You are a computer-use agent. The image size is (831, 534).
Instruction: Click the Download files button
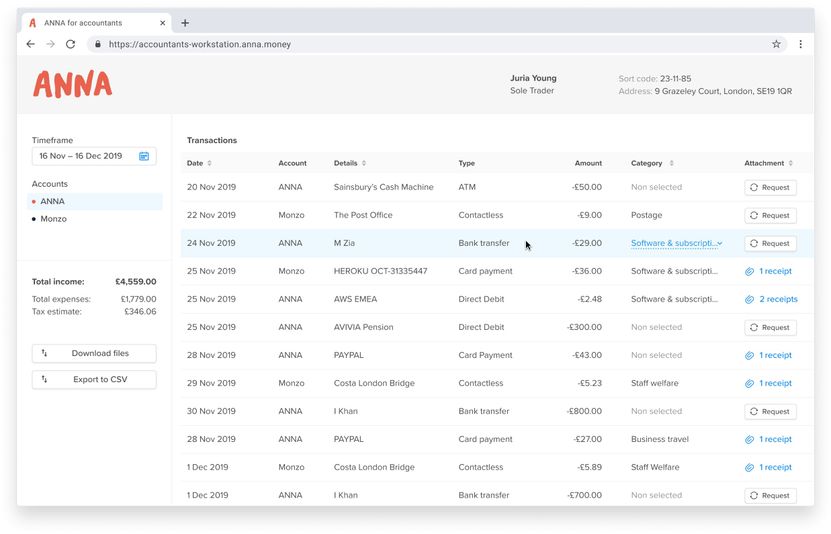click(x=94, y=353)
